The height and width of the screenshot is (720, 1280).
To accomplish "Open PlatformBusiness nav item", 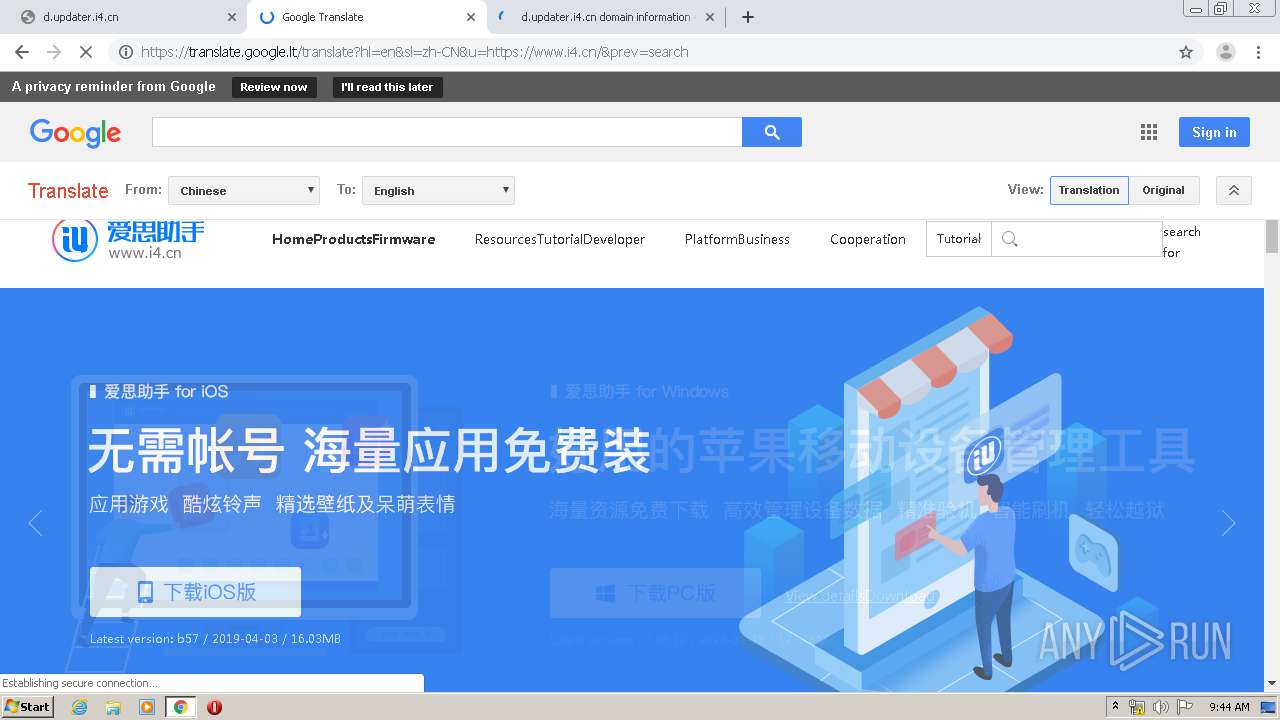I will pos(737,239).
